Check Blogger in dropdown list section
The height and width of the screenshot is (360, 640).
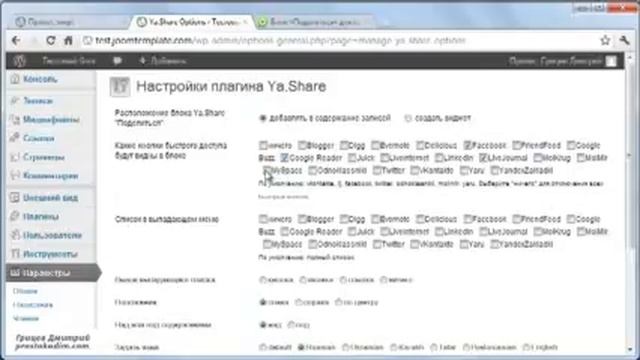[x=302, y=219]
